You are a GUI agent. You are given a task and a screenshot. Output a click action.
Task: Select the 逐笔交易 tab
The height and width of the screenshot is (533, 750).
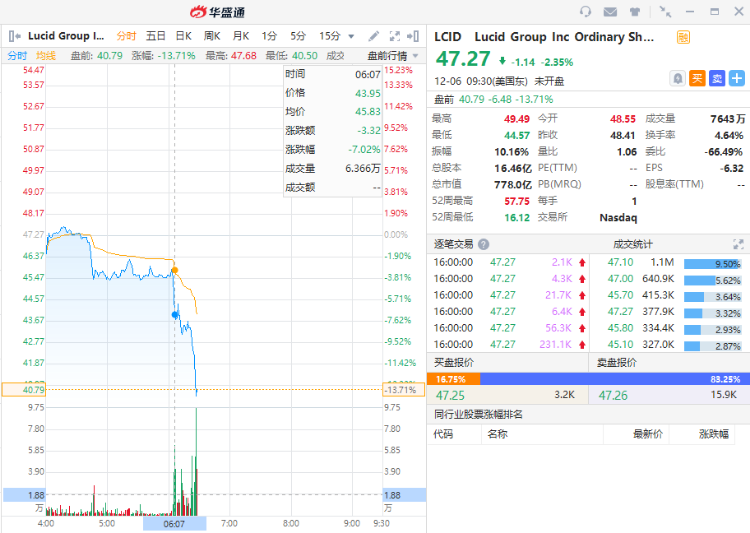453,244
